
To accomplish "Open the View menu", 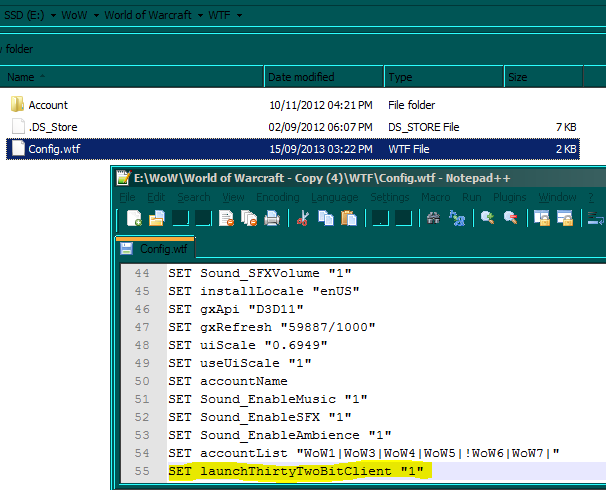I will click(x=233, y=197).
